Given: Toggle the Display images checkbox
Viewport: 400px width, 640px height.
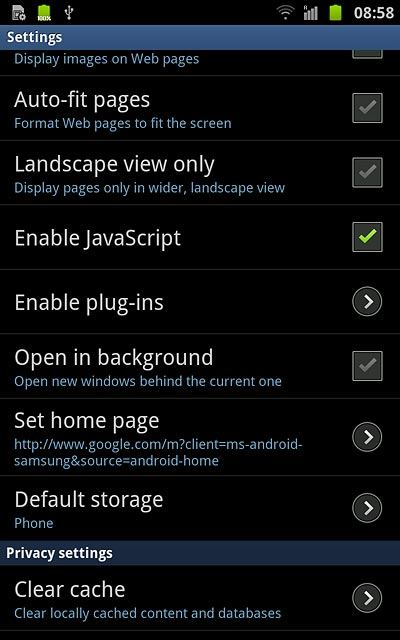Looking at the screenshot, I should (367, 54).
